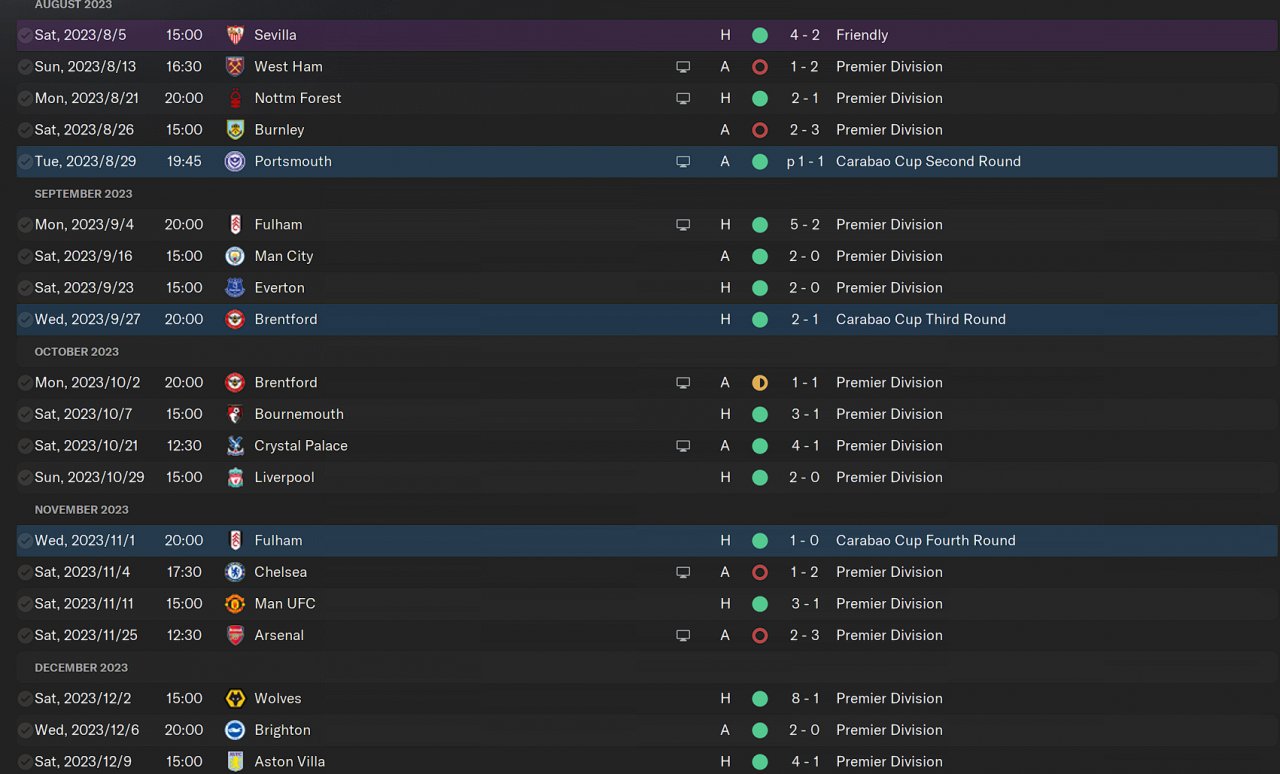Viewport: 1280px width, 774px height.
Task: Click the Sevilla club badge
Action: [x=235, y=35]
